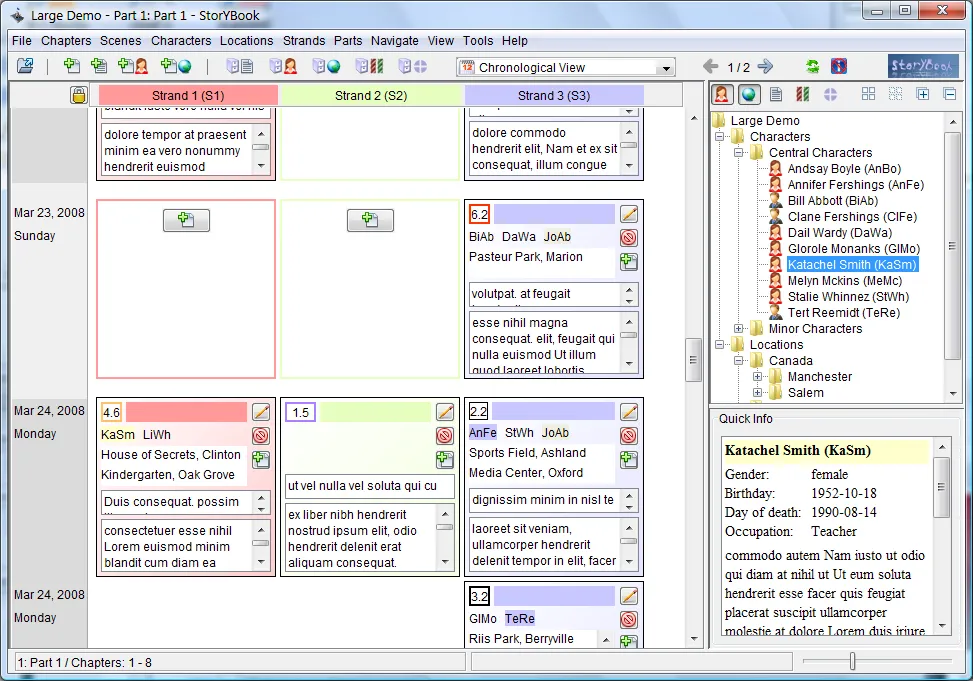Adjust the zoom slider at the bottom right
The width and height of the screenshot is (973, 681).
pos(852,660)
